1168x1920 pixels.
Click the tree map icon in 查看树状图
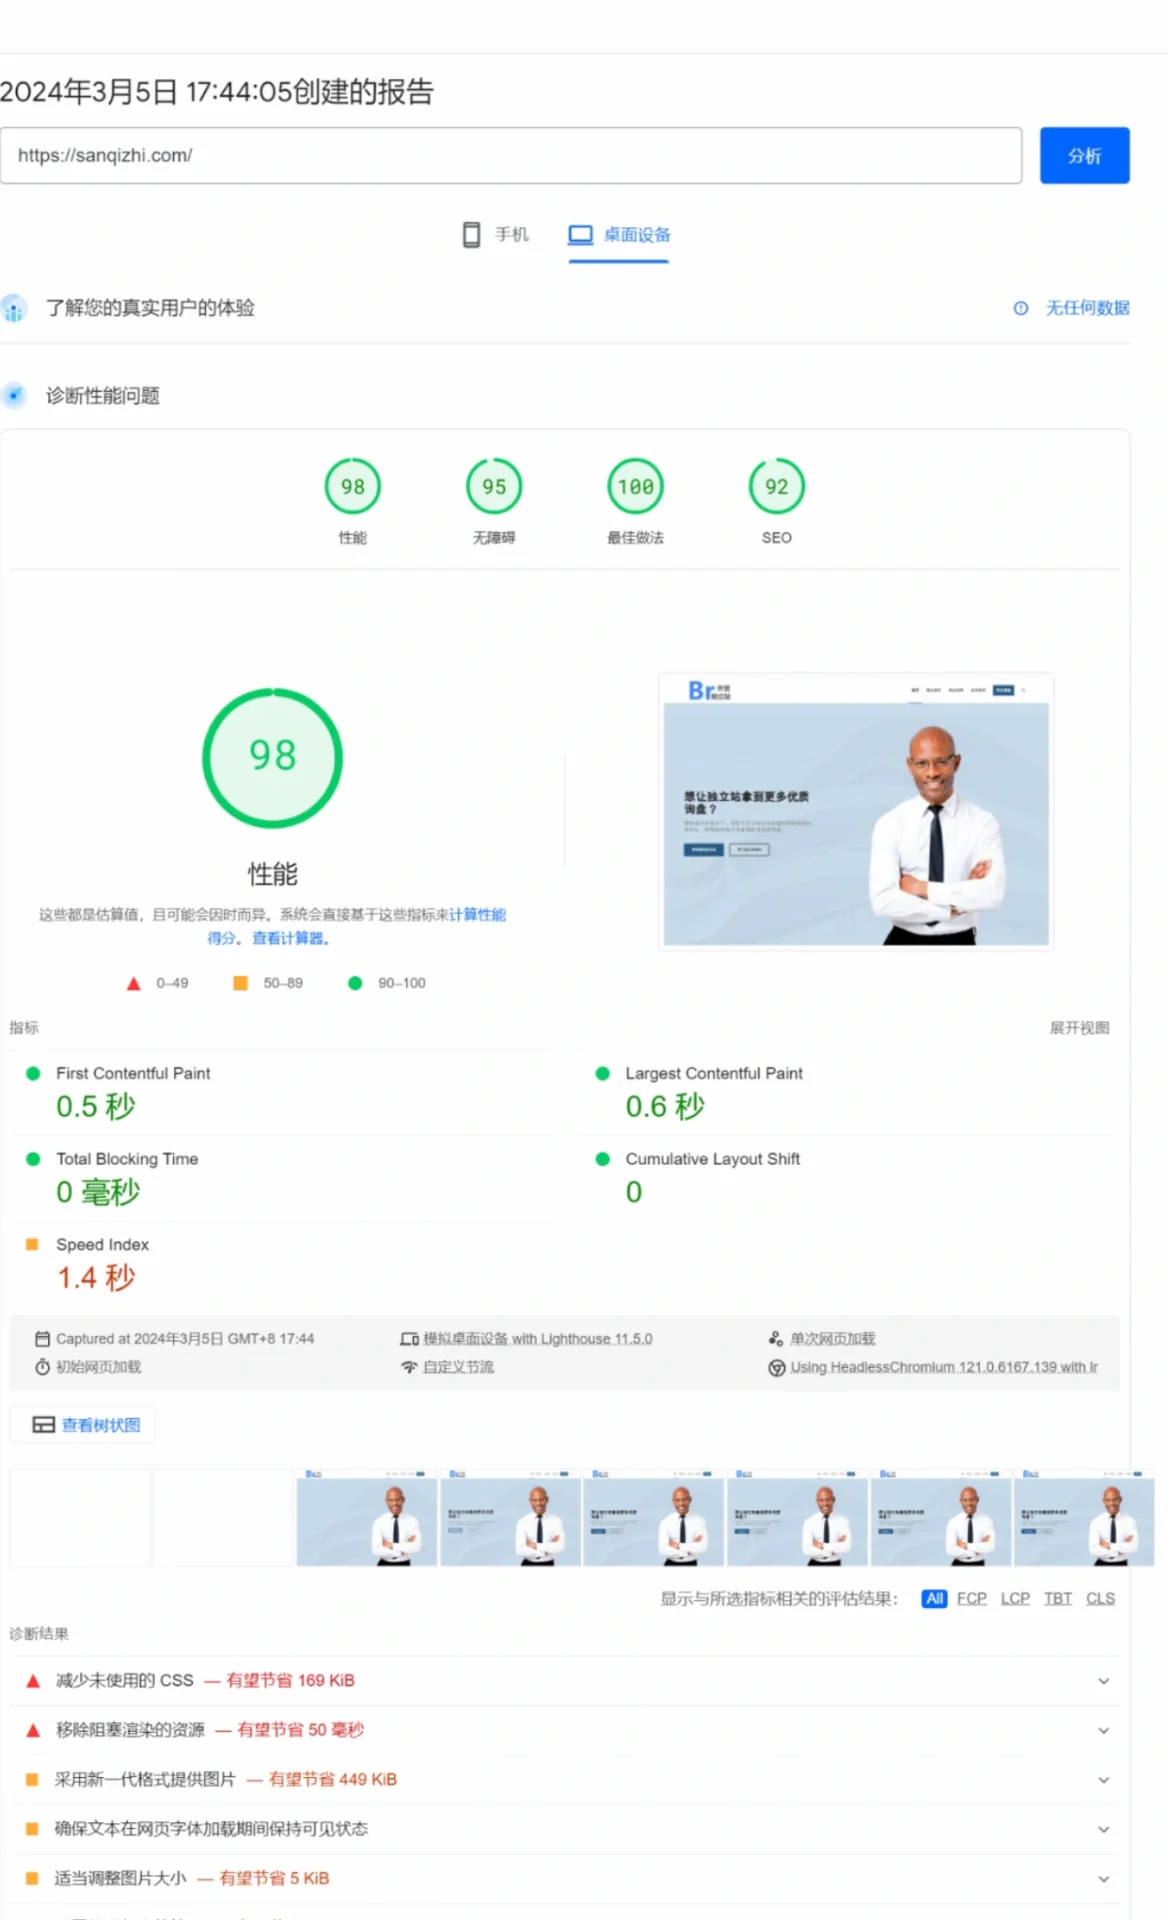pyautogui.click(x=43, y=1425)
